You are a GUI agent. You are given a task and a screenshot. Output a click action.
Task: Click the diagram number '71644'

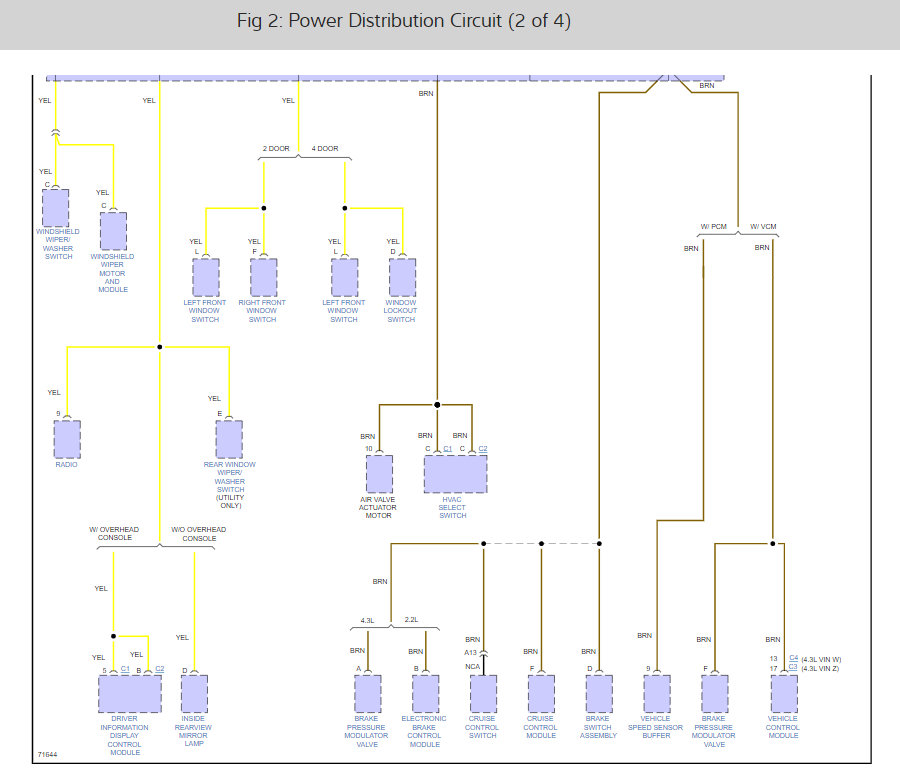point(48,754)
